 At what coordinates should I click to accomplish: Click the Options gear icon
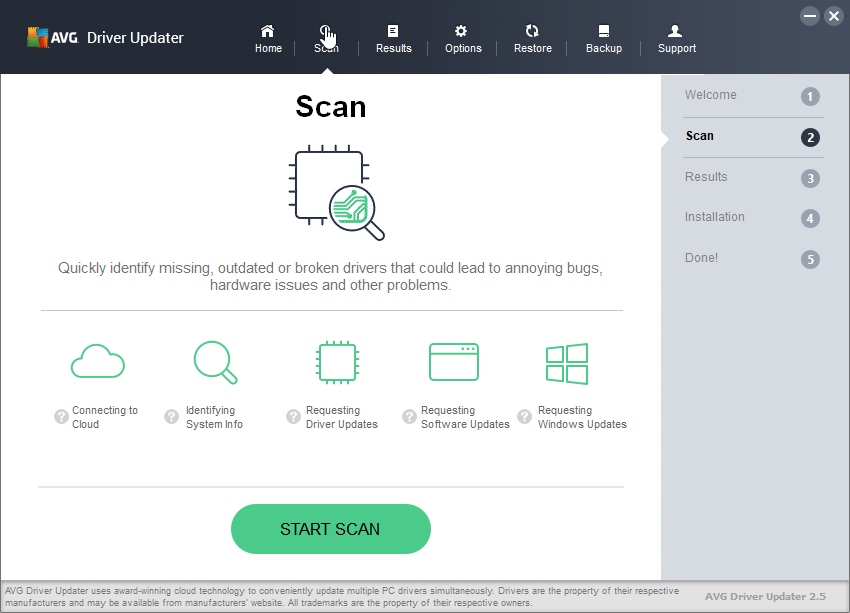pyautogui.click(x=461, y=31)
